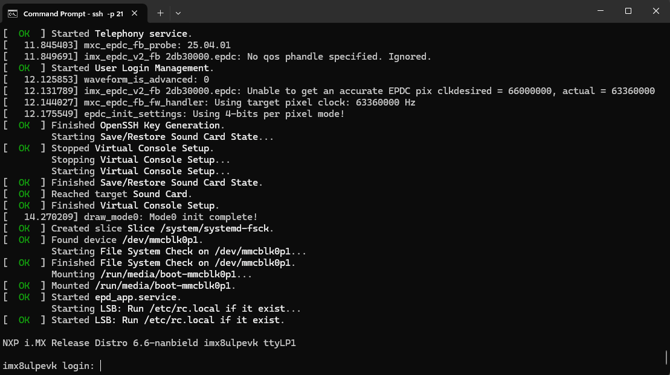Expand the new tab profile dropdown chevron
This screenshot has height=375, width=670.
tap(178, 14)
